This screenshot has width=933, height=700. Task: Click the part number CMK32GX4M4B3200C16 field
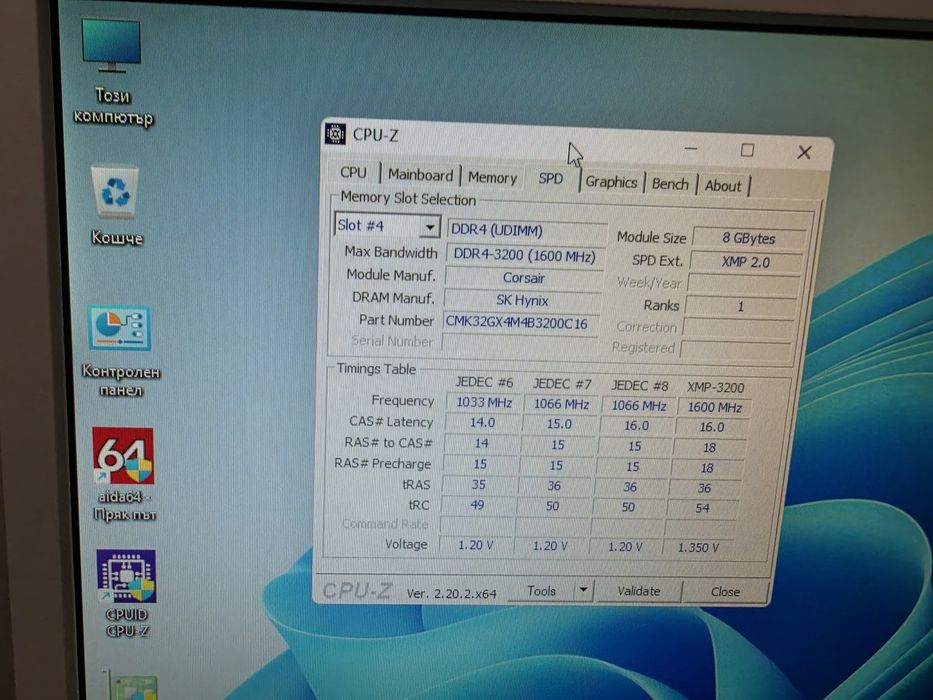pos(520,322)
